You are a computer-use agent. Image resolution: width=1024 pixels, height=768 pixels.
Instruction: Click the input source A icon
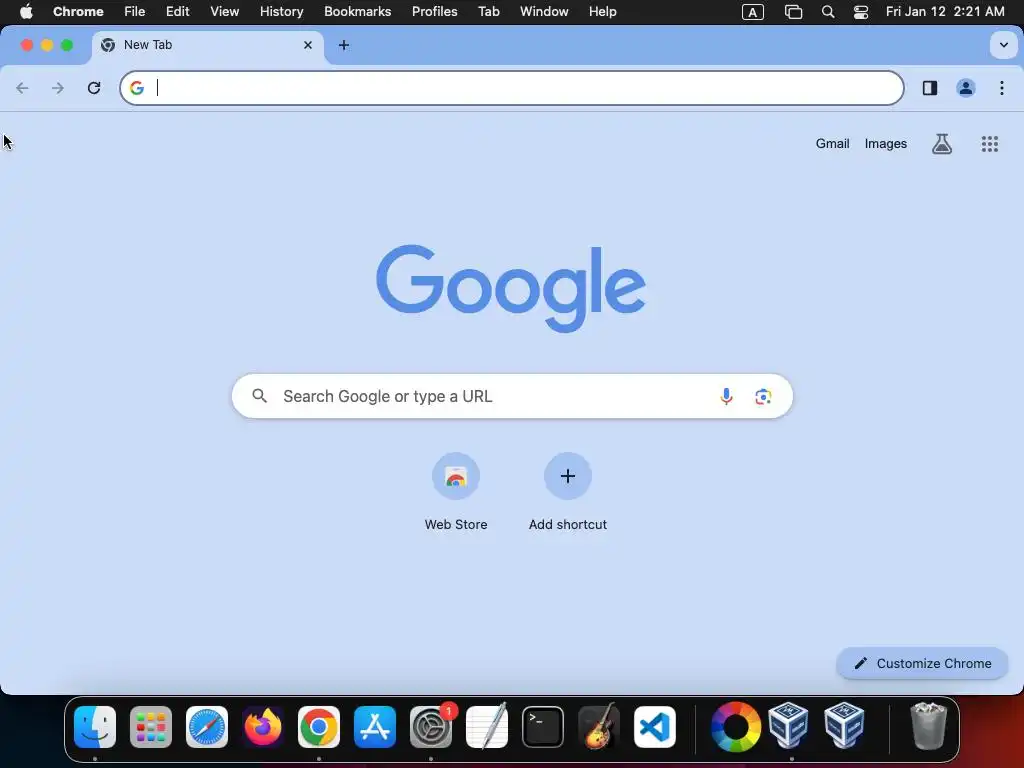coord(753,12)
